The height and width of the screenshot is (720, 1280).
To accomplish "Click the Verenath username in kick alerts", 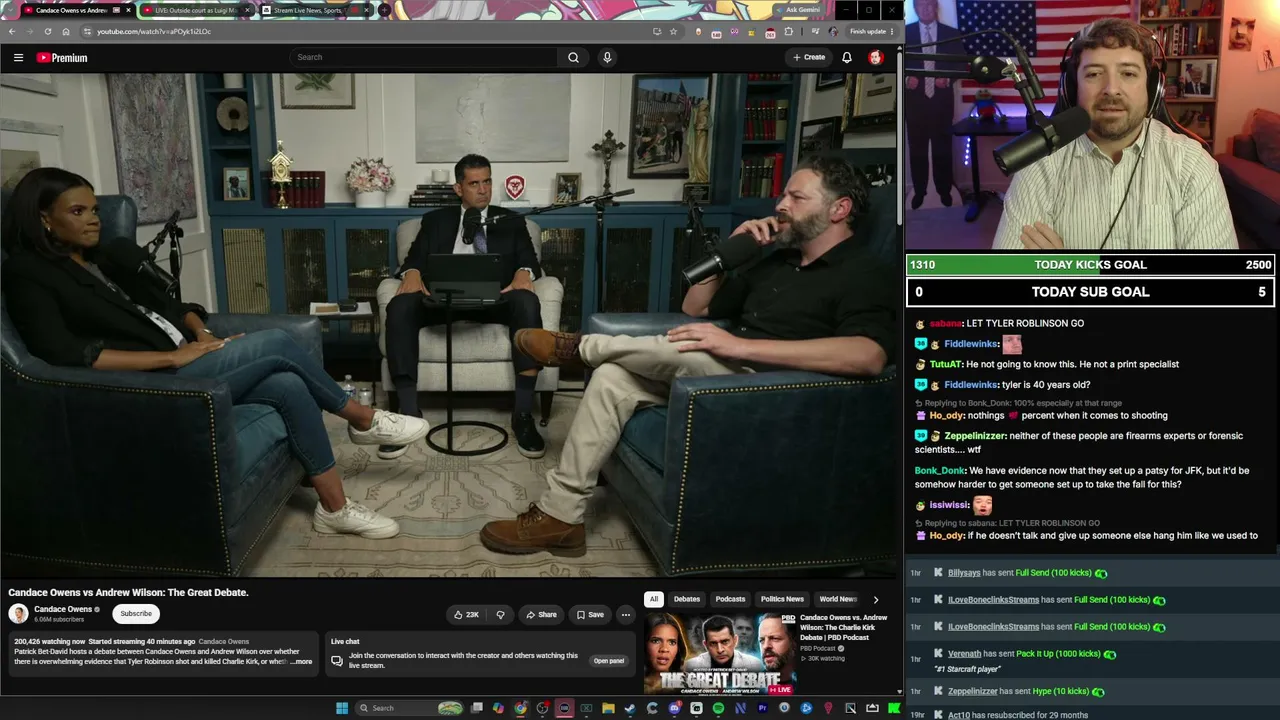I will tap(964, 654).
